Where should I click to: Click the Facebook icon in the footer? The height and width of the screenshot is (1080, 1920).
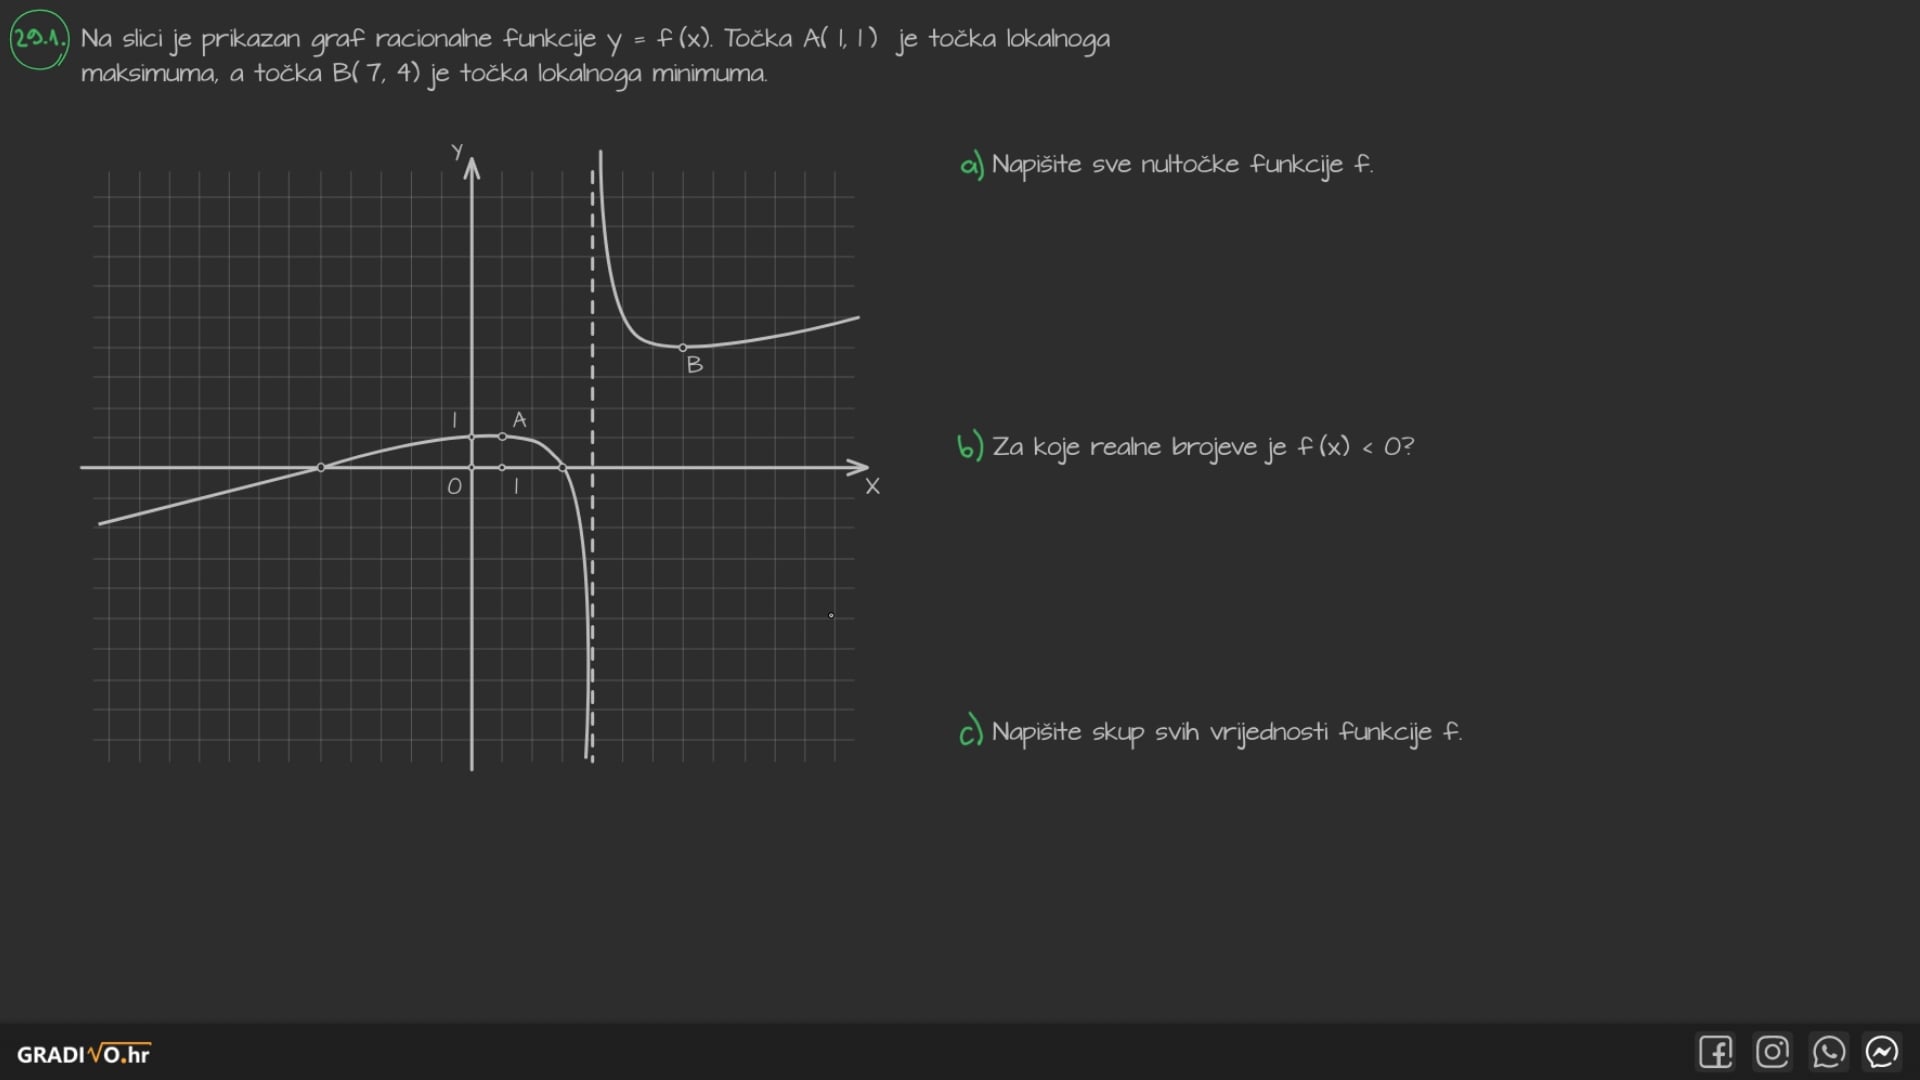click(1716, 1052)
